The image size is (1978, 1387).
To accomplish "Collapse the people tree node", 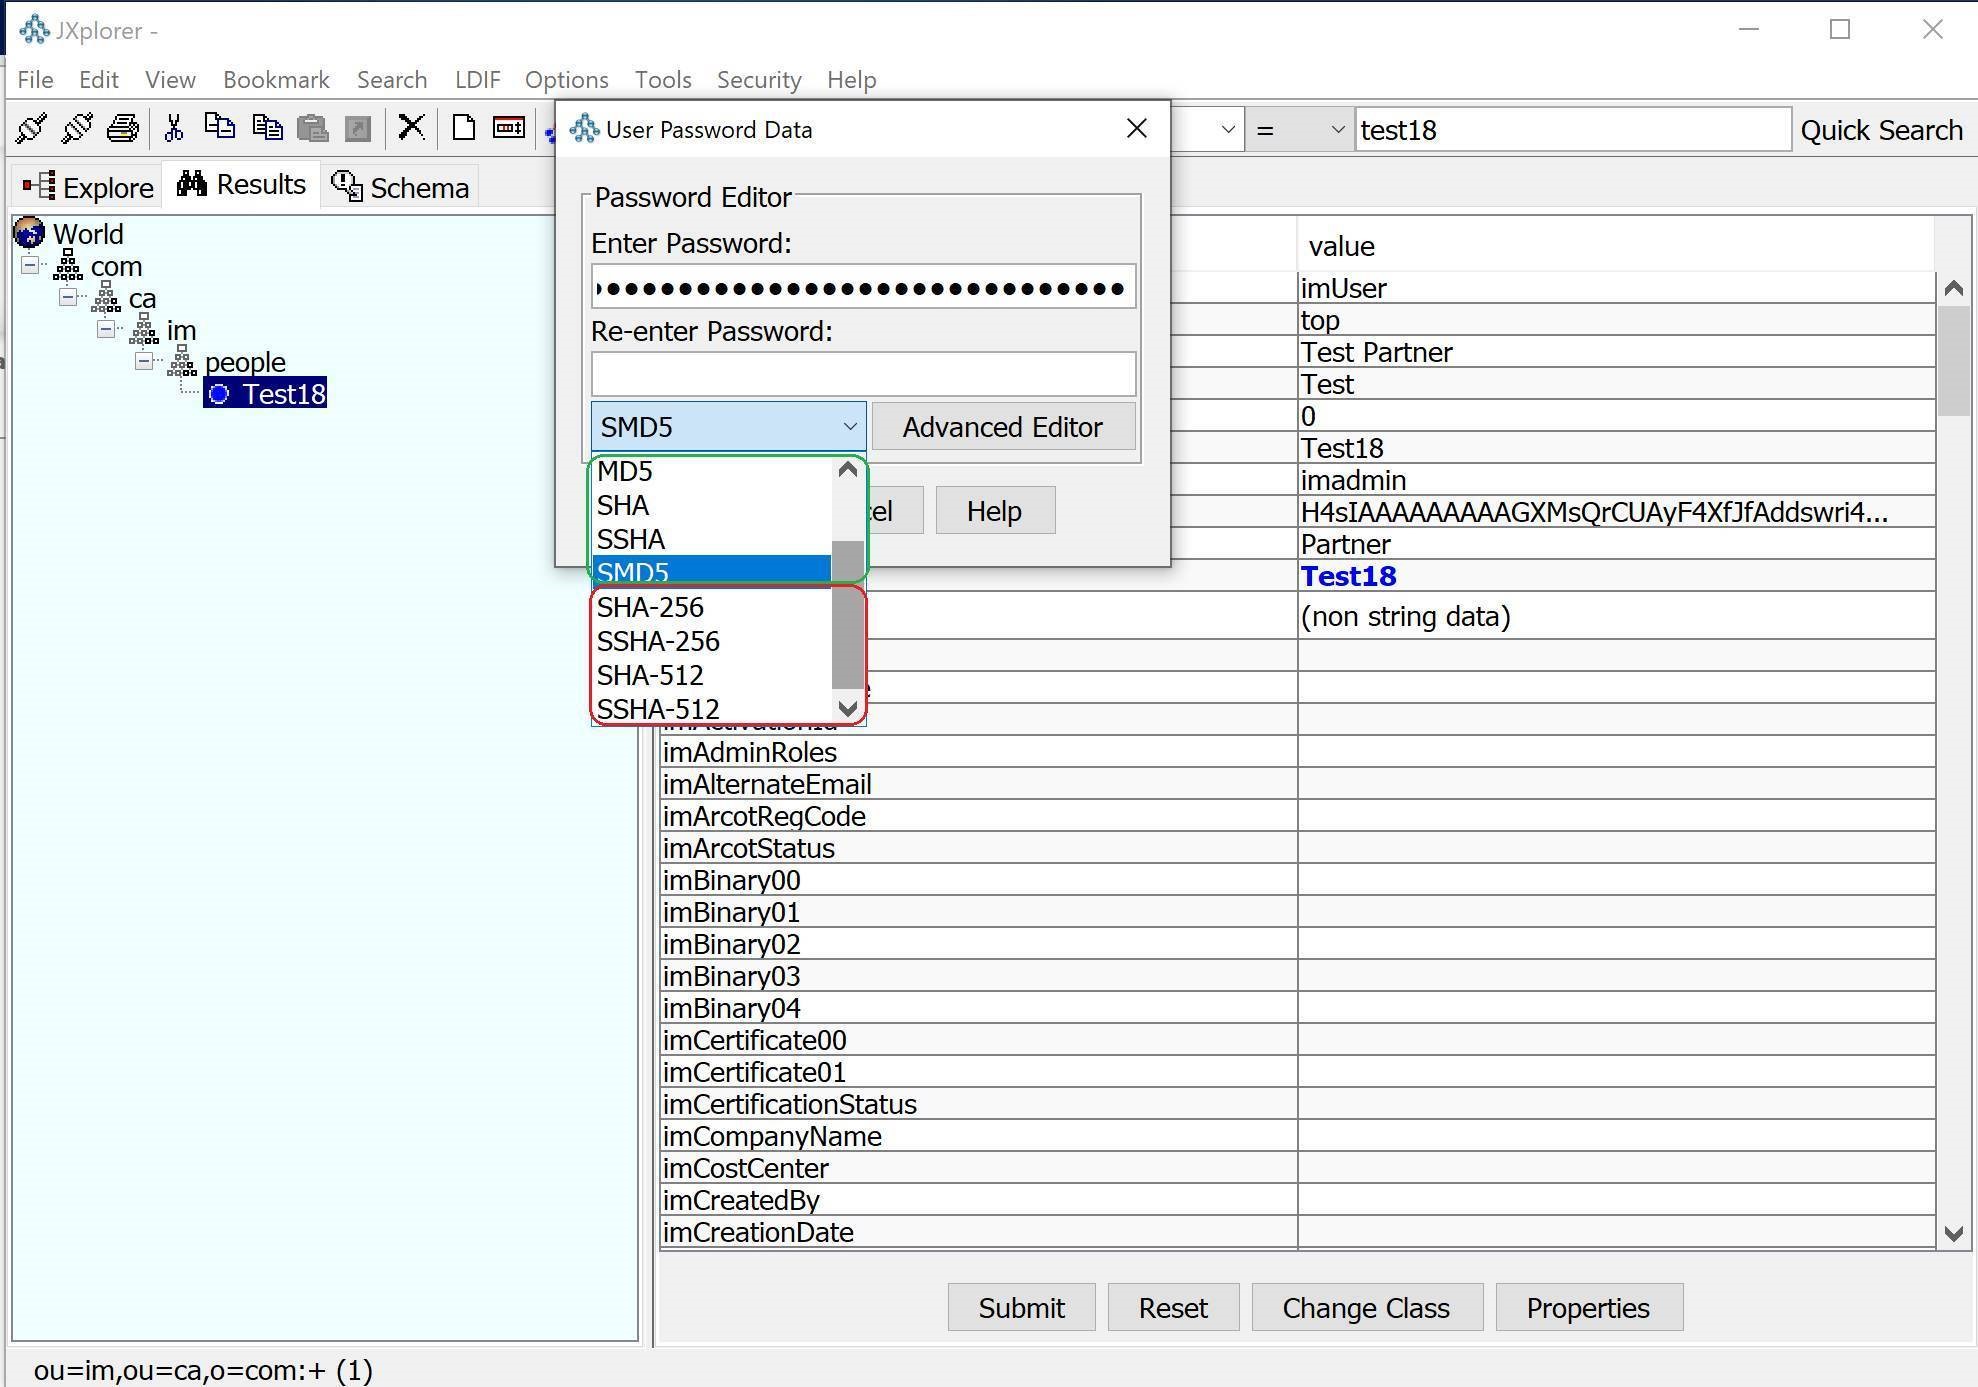I will [145, 362].
